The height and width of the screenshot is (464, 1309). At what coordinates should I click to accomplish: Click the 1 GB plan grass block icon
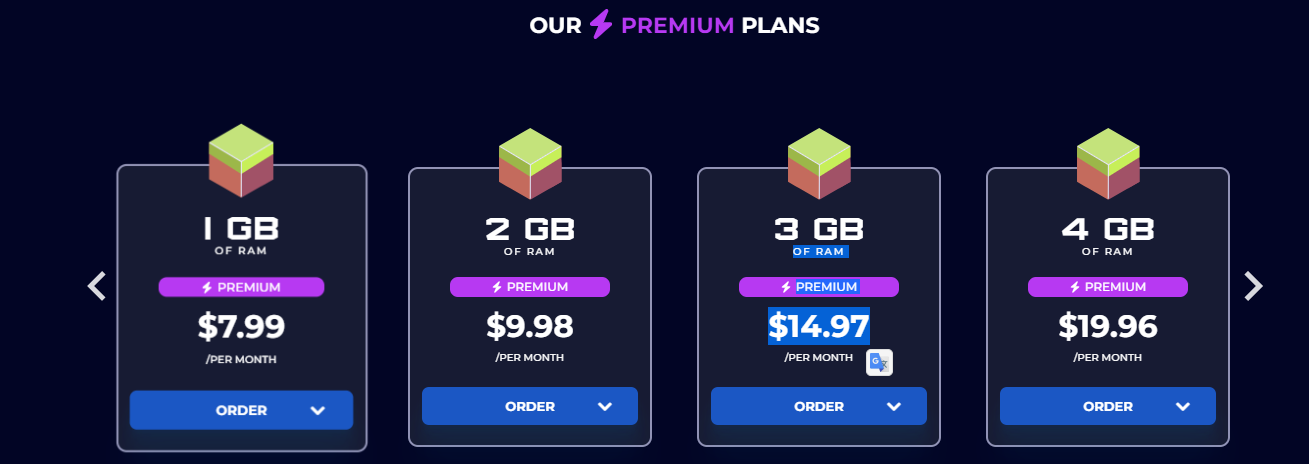[241, 160]
